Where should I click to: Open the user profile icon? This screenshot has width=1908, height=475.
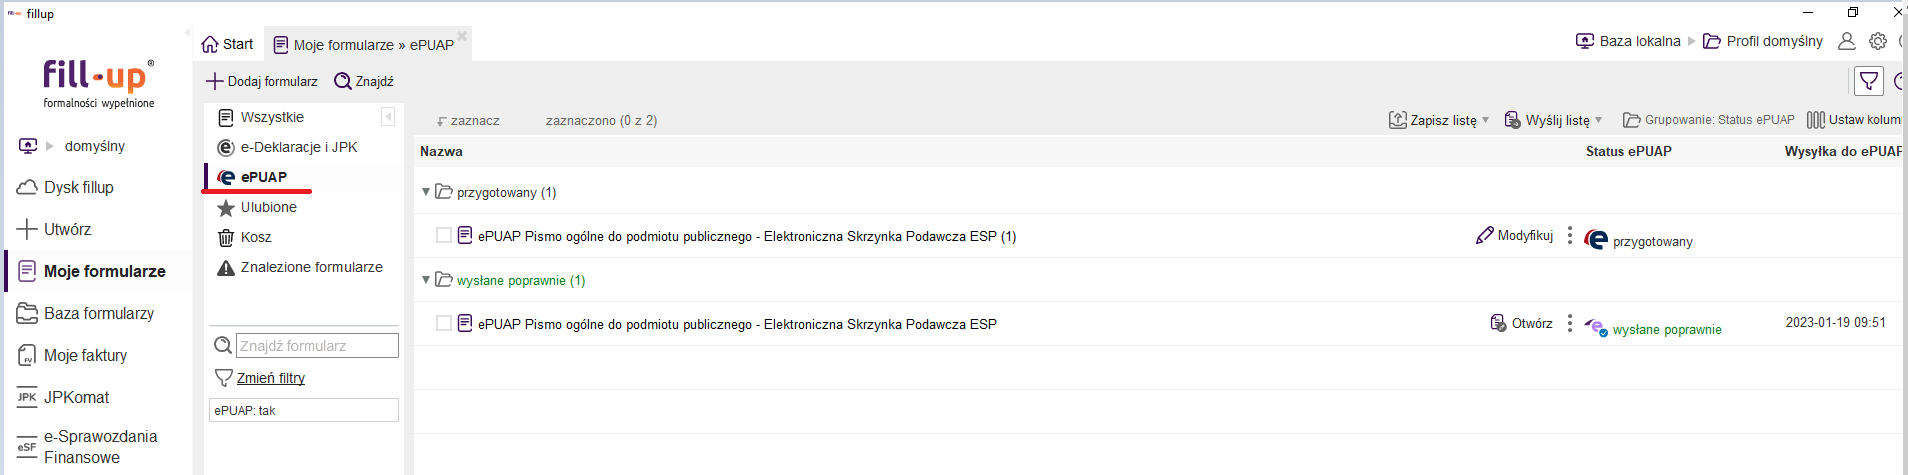click(x=1847, y=41)
